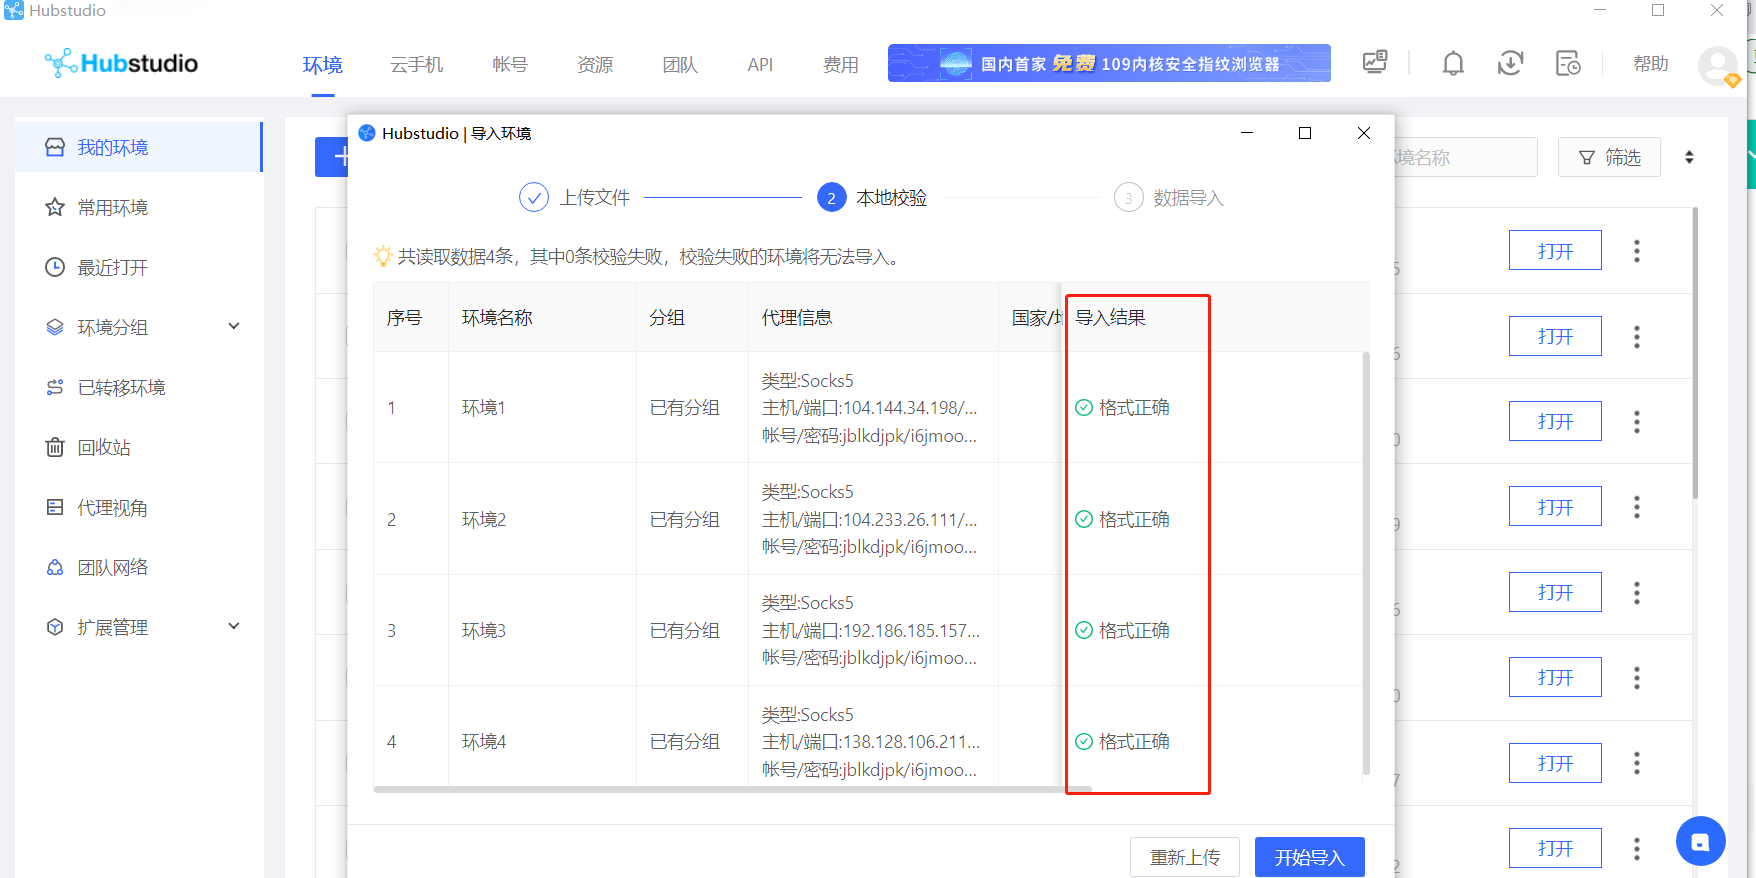Click the notification bell icon
The height and width of the screenshot is (878, 1756).
1453,64
